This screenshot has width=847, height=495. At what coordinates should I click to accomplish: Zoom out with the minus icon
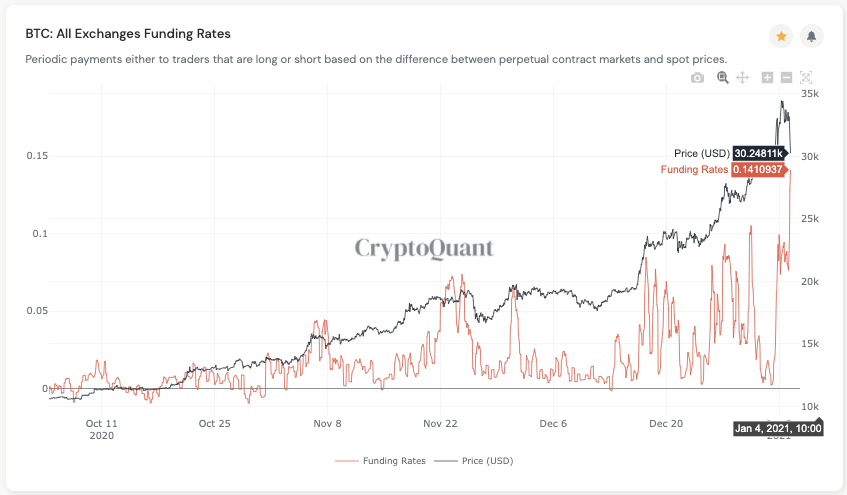click(786, 78)
